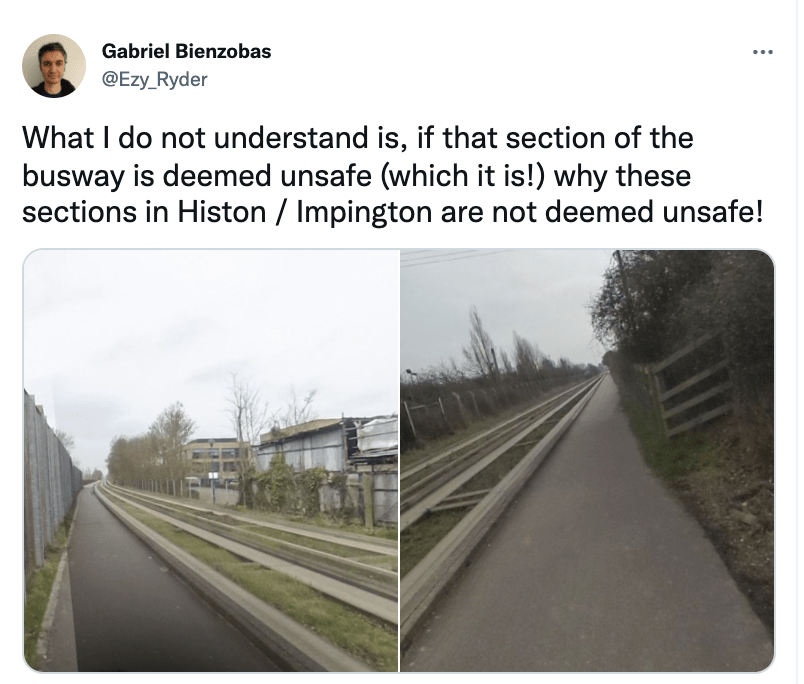Viewport: 804px width, 684px height.
Task: Open the left busway photo
Action: tap(211, 460)
